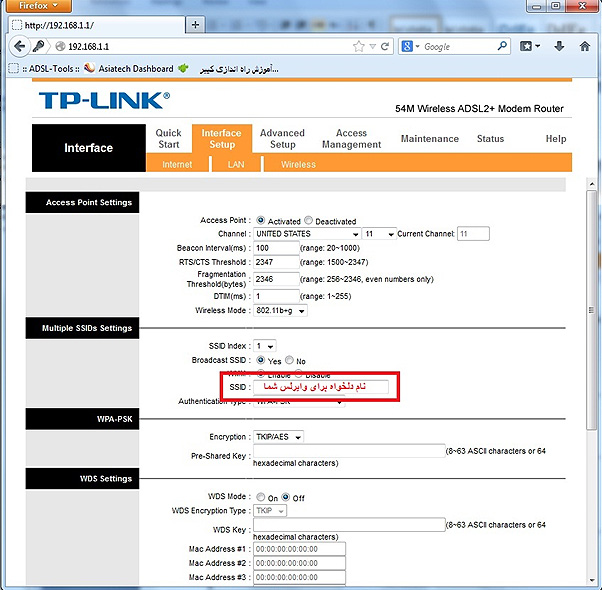Click the Mac Address #1 field
Viewport: 602px width, 590px height.
pyautogui.click(x=299, y=549)
